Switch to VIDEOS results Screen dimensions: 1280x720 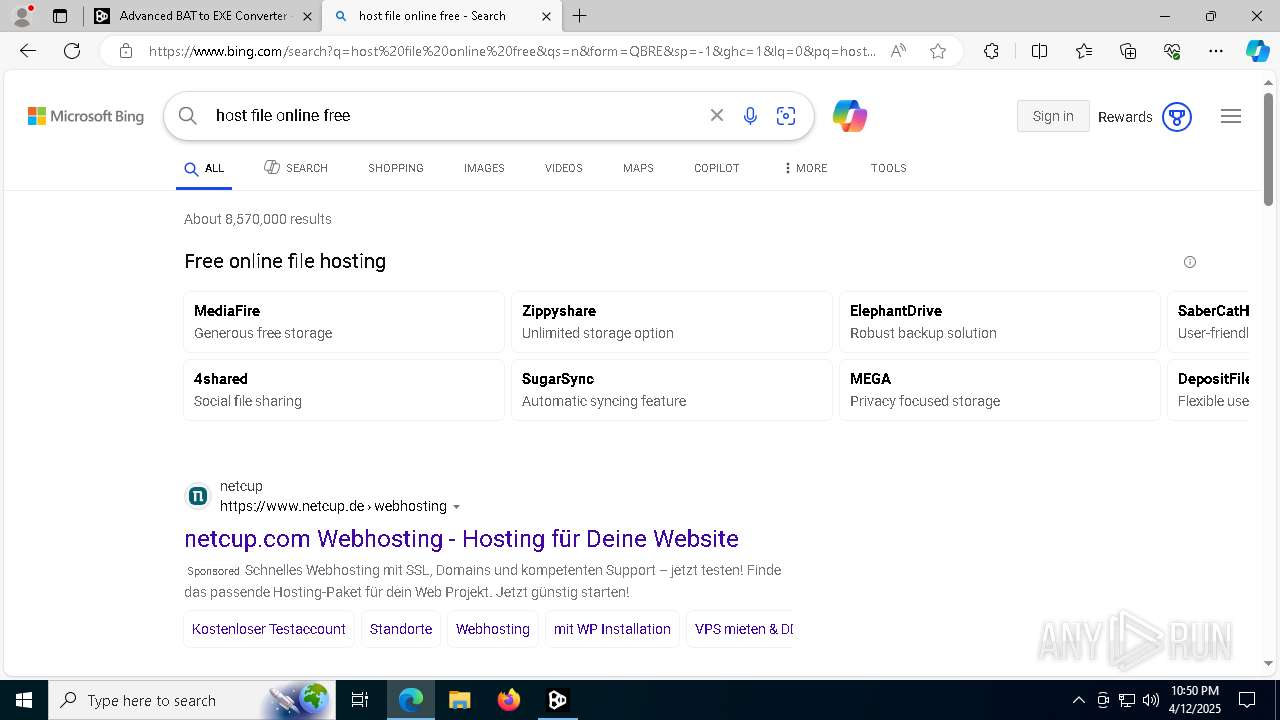[564, 168]
